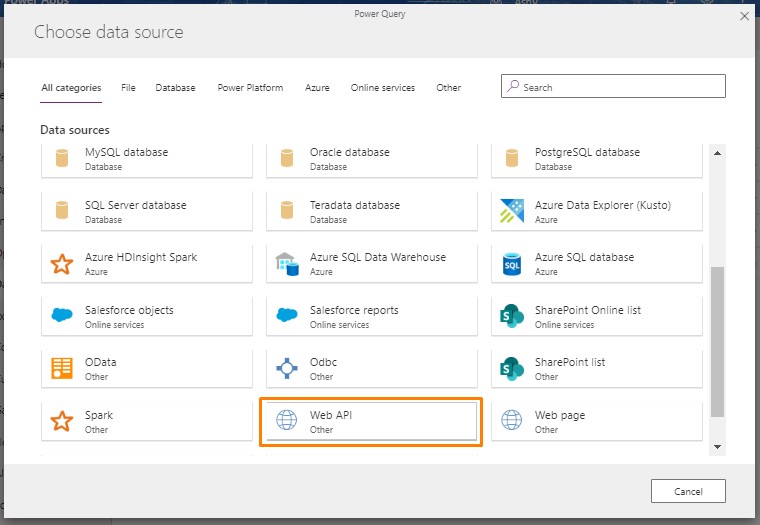The width and height of the screenshot is (760, 525).
Task: Choose the OData orange table icon
Action: [62, 369]
